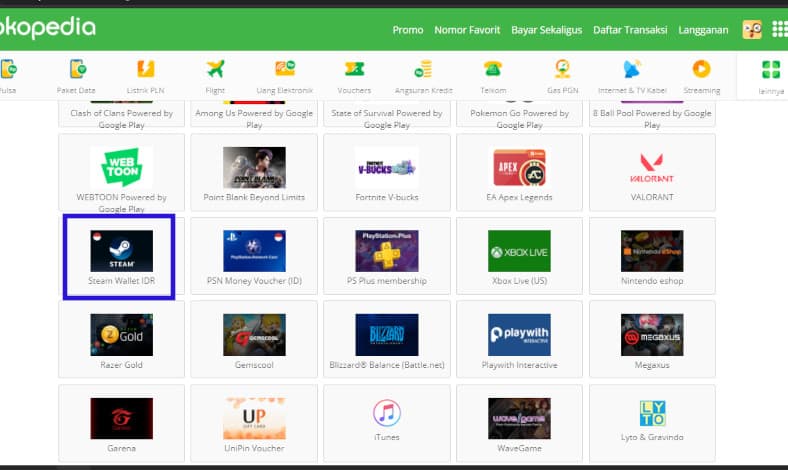This screenshot has width=788, height=470.
Task: Open the Nintendo eshop card
Action: click(x=652, y=256)
